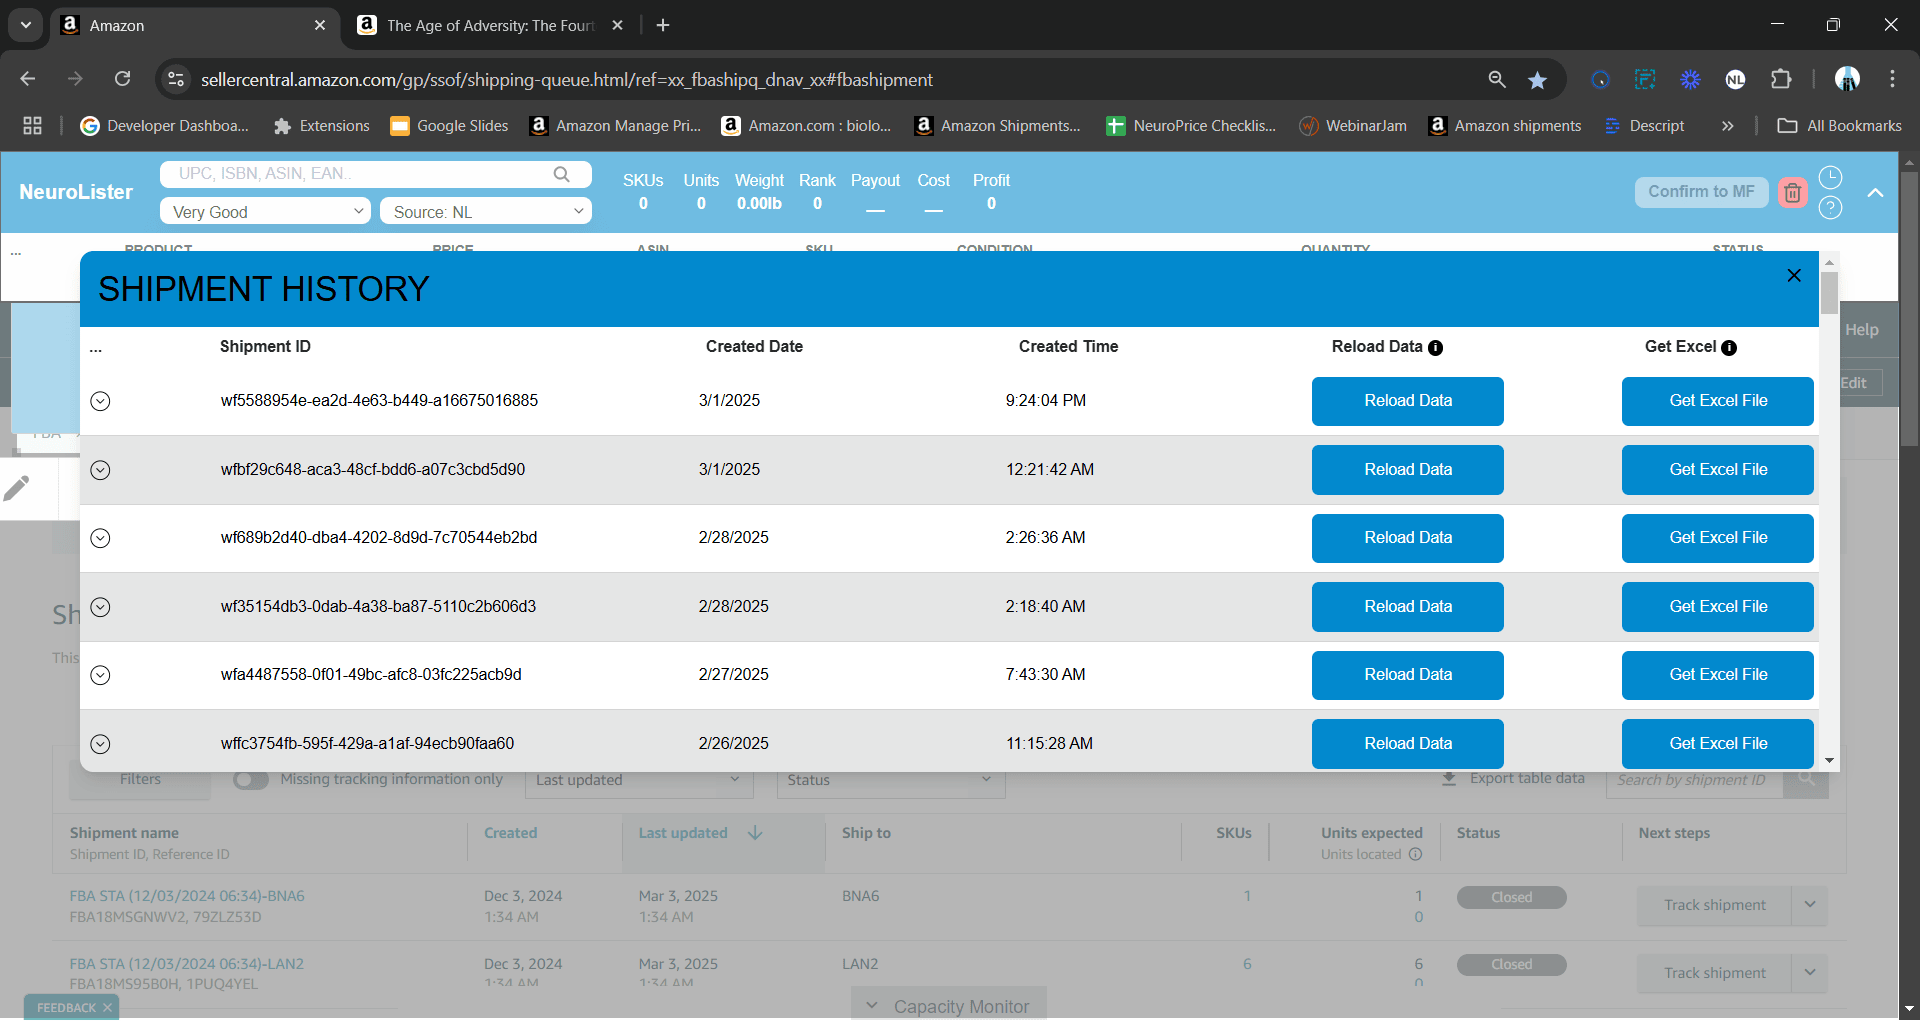1920x1025 pixels.
Task: Close the Shipment History dialog
Action: click(x=1794, y=276)
